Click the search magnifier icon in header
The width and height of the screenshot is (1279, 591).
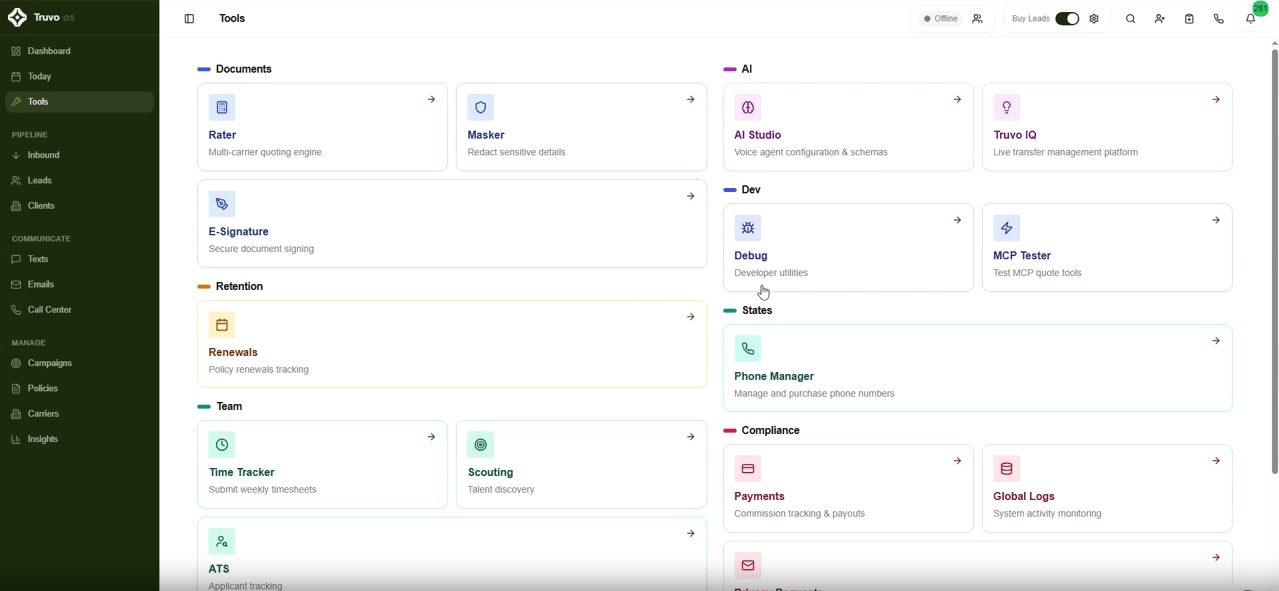1131,19
